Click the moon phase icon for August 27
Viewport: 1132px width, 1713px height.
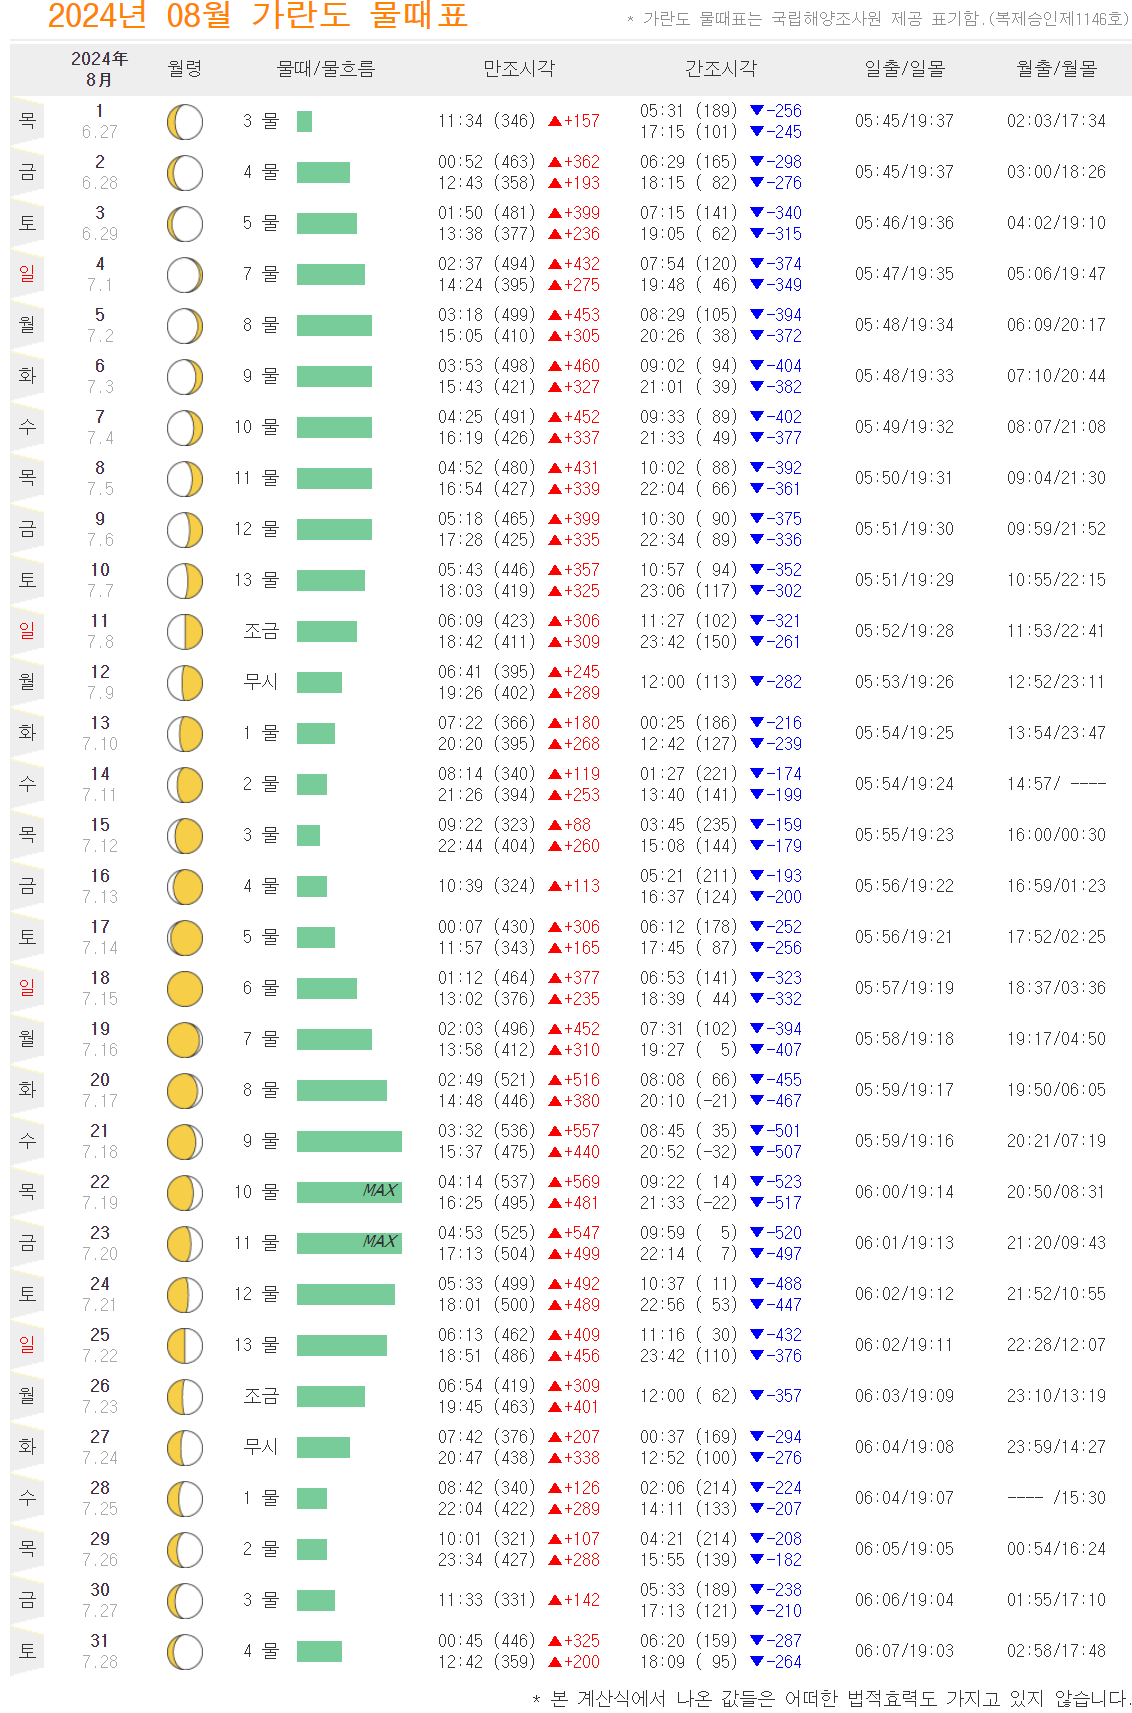point(185,1448)
